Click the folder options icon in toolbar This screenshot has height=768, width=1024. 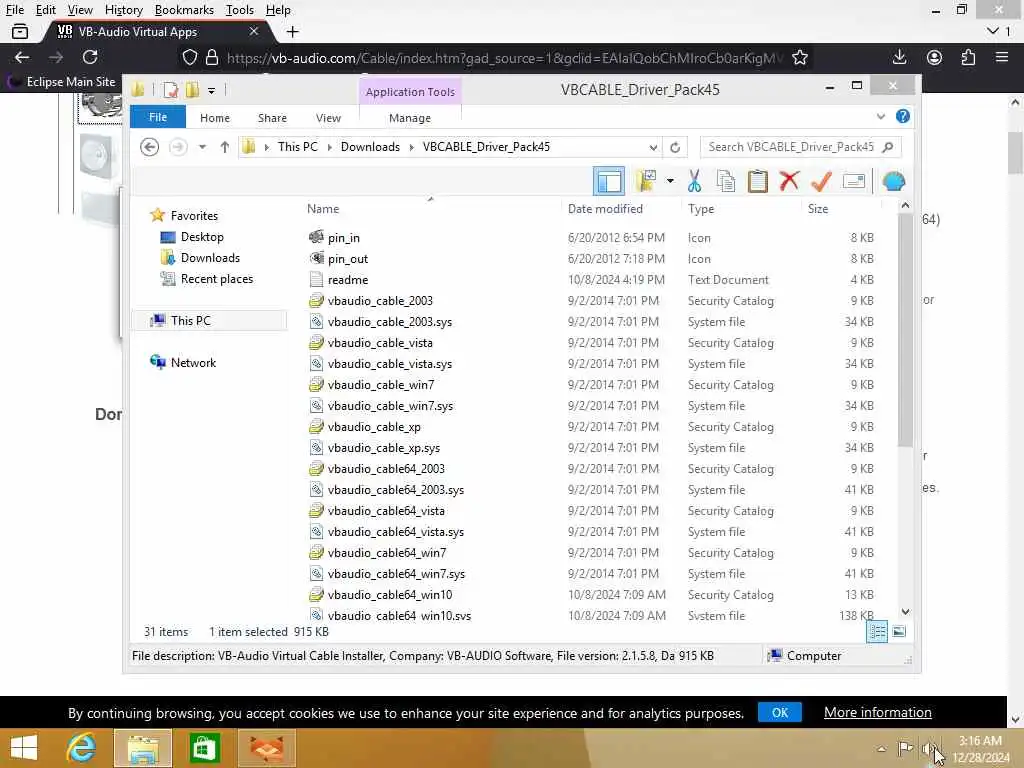[x=647, y=181]
